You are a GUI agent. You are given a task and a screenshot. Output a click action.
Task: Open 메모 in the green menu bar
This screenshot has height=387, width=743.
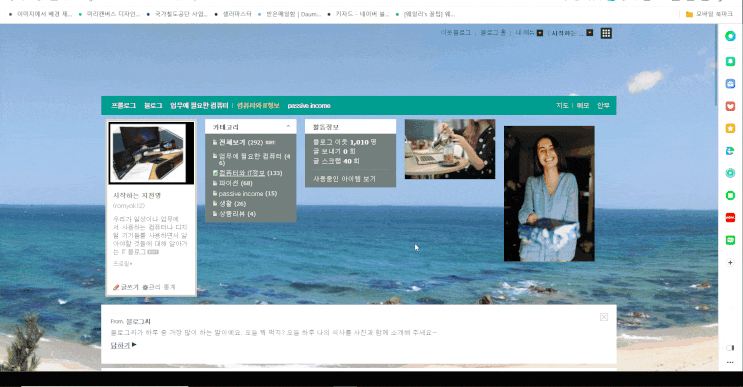583,106
